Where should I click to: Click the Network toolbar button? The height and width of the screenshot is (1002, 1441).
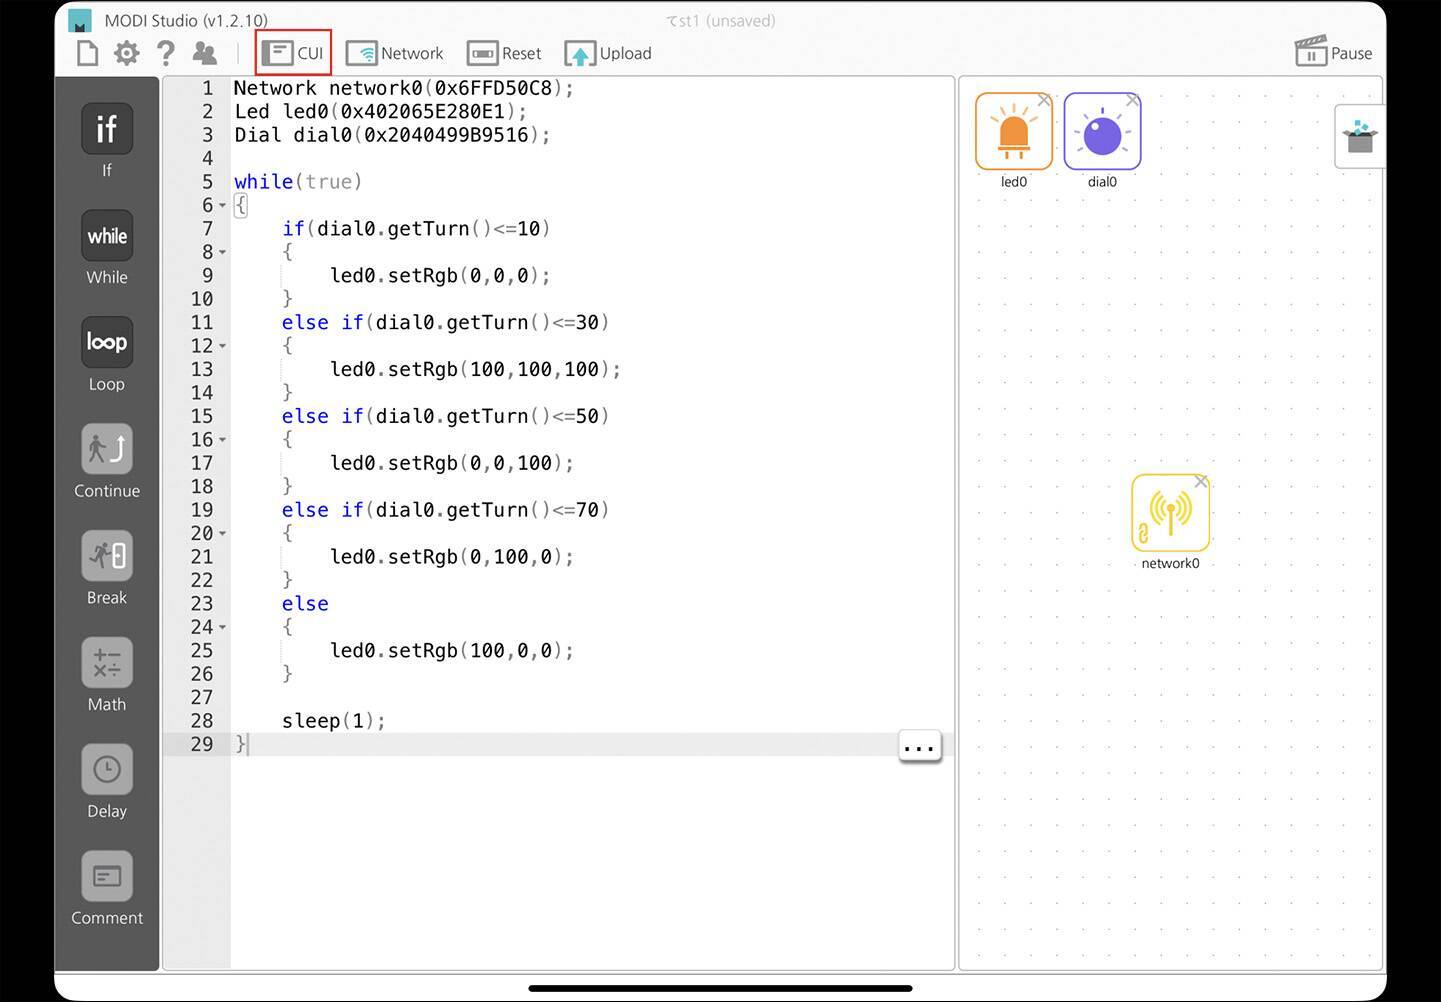point(395,53)
